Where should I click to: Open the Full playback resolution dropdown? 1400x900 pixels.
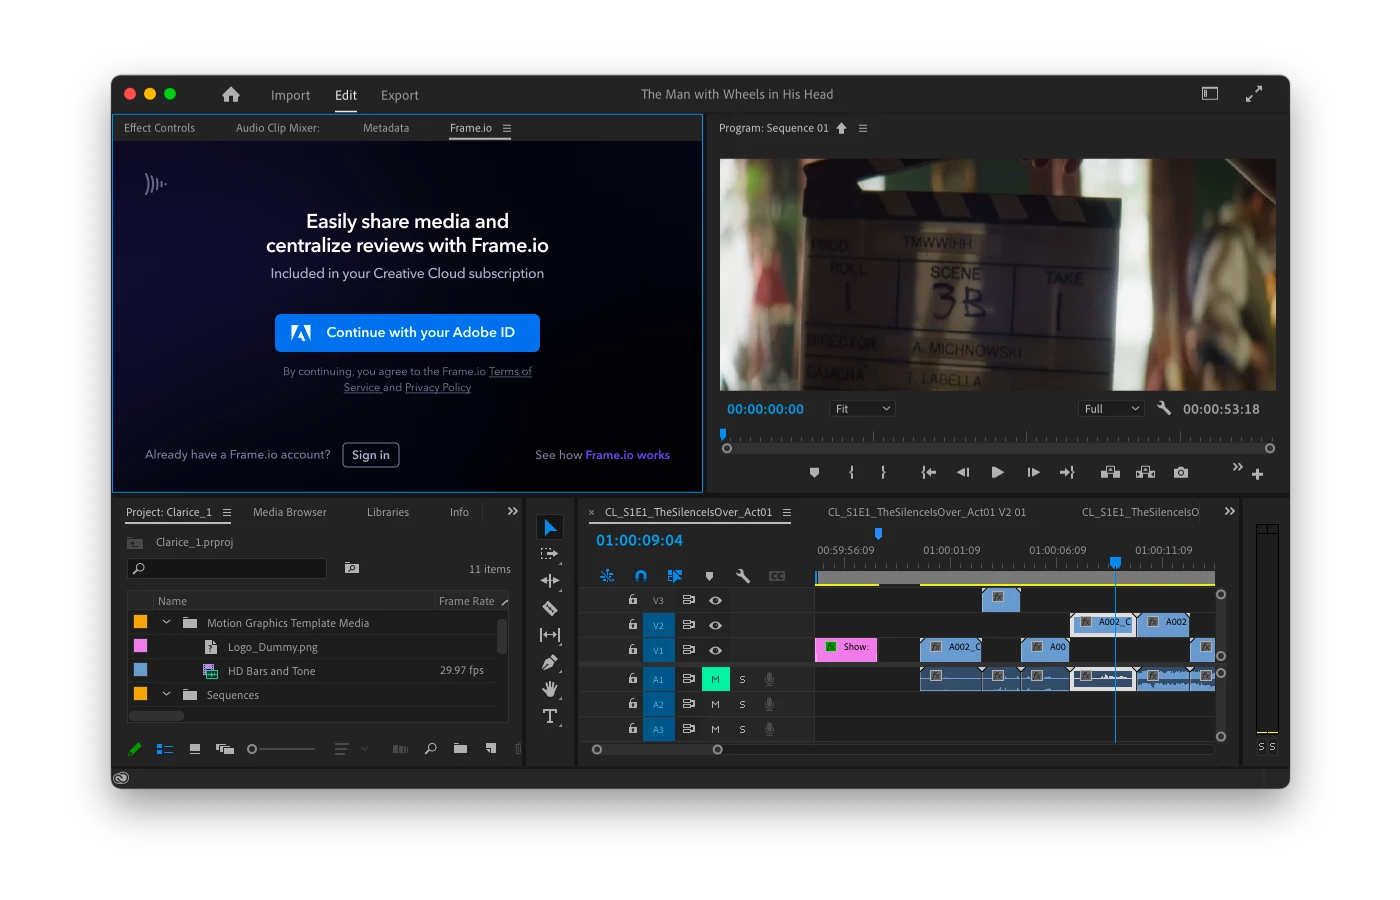pyautogui.click(x=1111, y=409)
